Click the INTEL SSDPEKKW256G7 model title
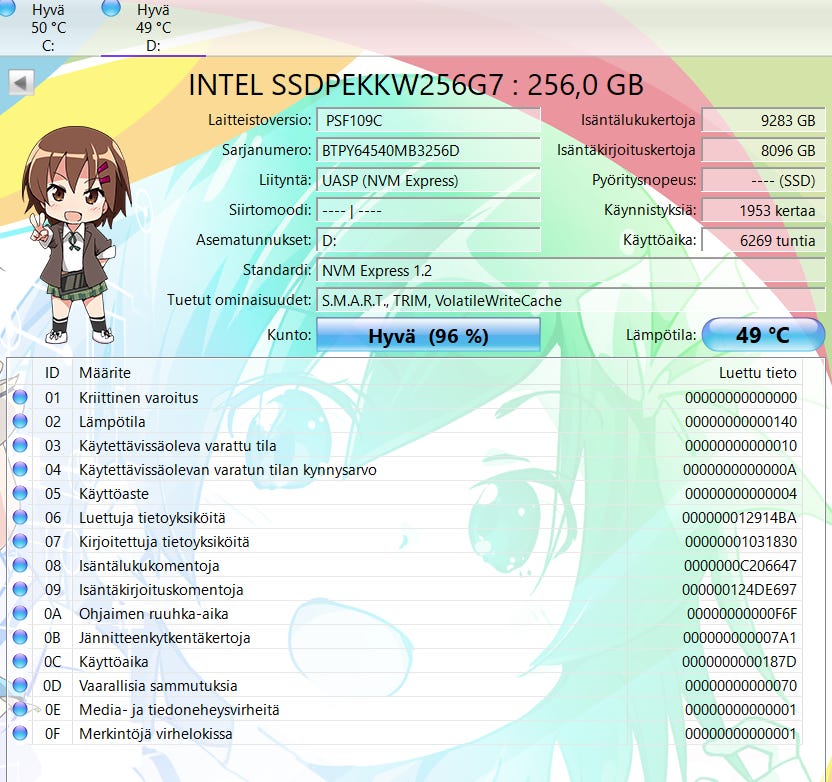Viewport: 832px width, 782px height. pos(417,84)
